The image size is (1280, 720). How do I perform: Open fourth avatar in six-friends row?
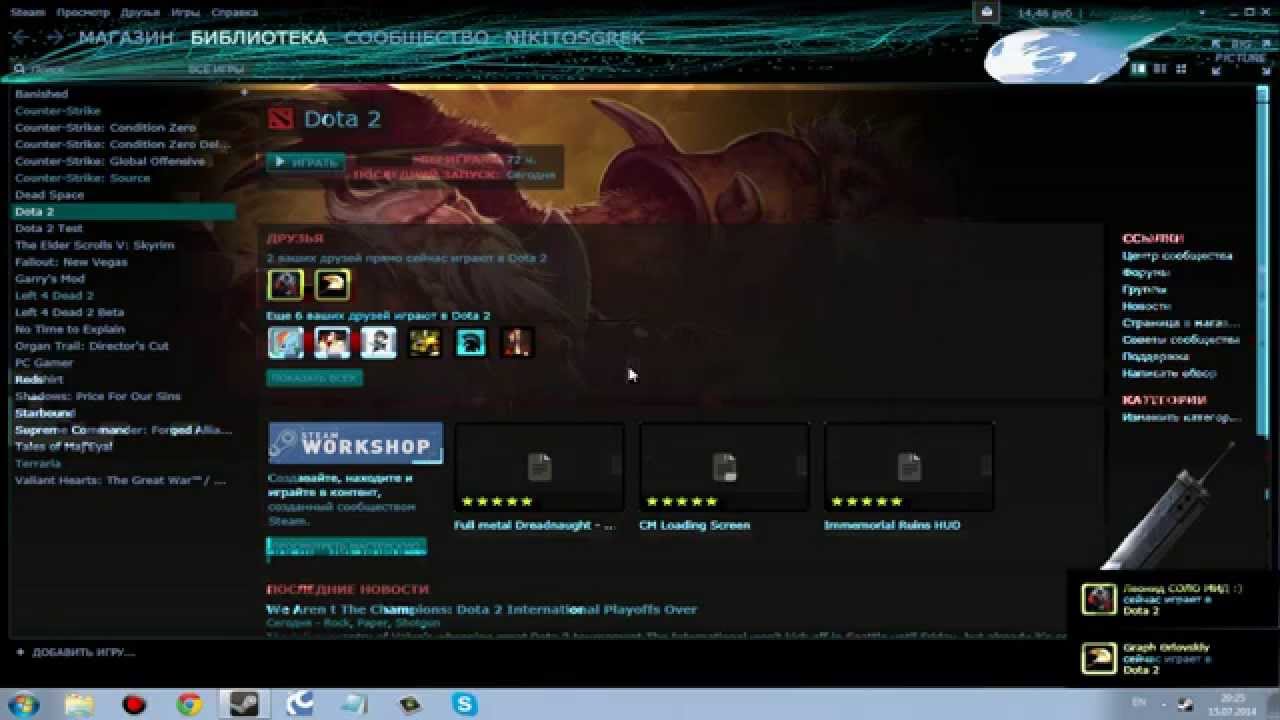425,342
